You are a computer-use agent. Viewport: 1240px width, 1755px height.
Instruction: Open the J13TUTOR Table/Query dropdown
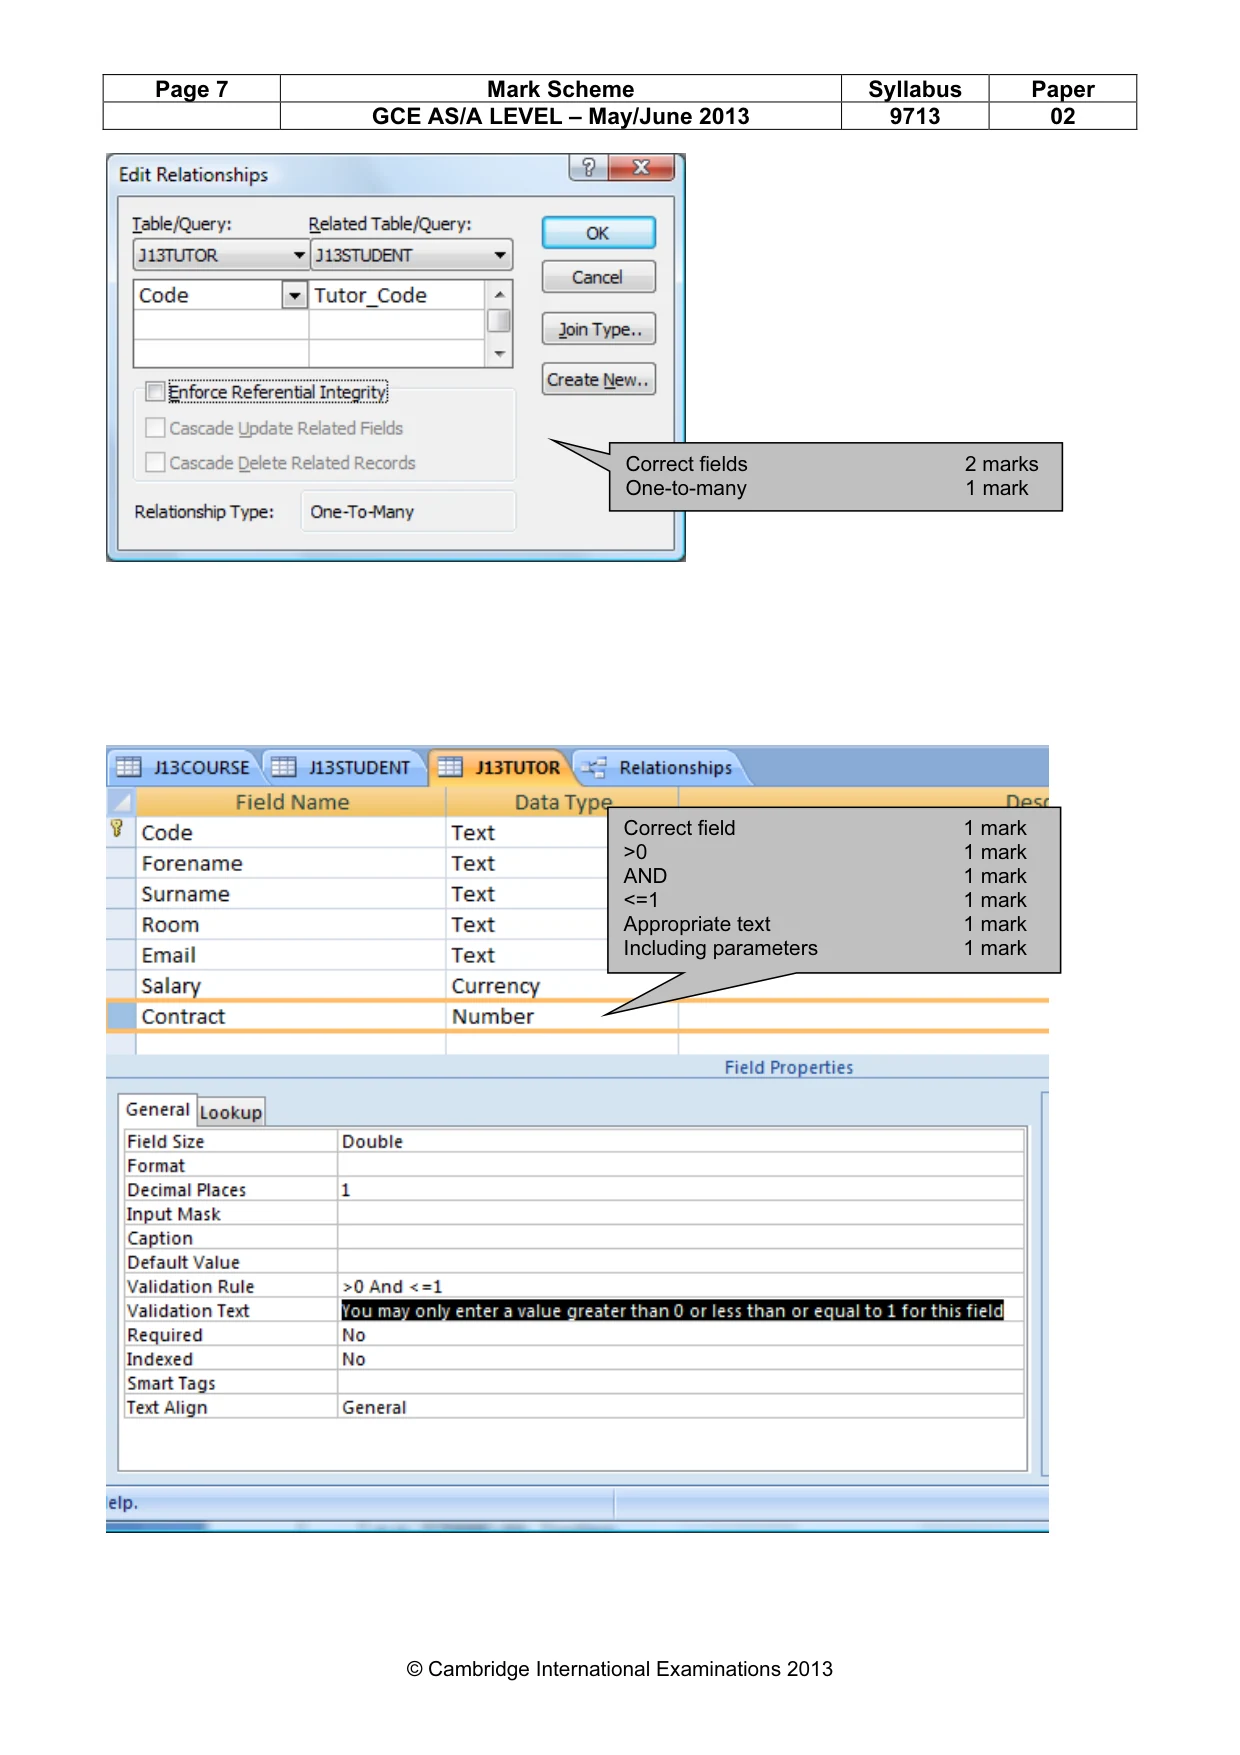coord(298,255)
